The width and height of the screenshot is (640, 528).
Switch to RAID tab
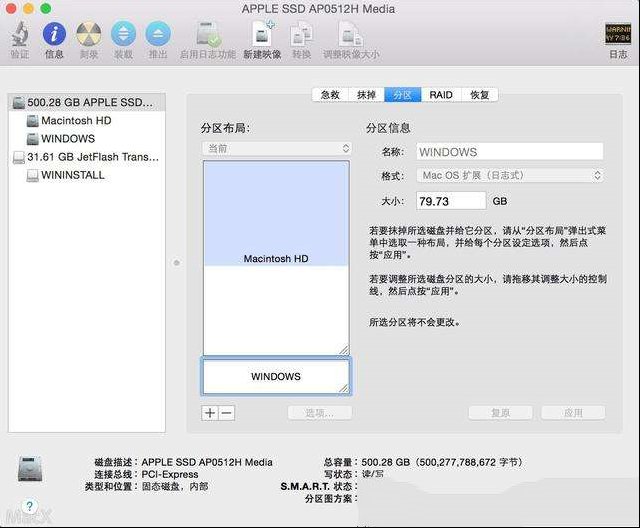tap(441, 95)
